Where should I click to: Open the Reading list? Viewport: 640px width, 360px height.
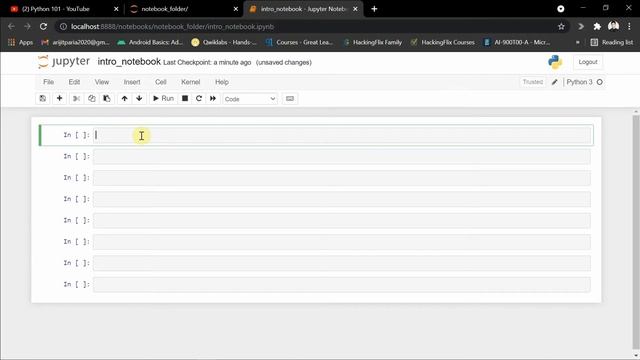click(x=612, y=42)
